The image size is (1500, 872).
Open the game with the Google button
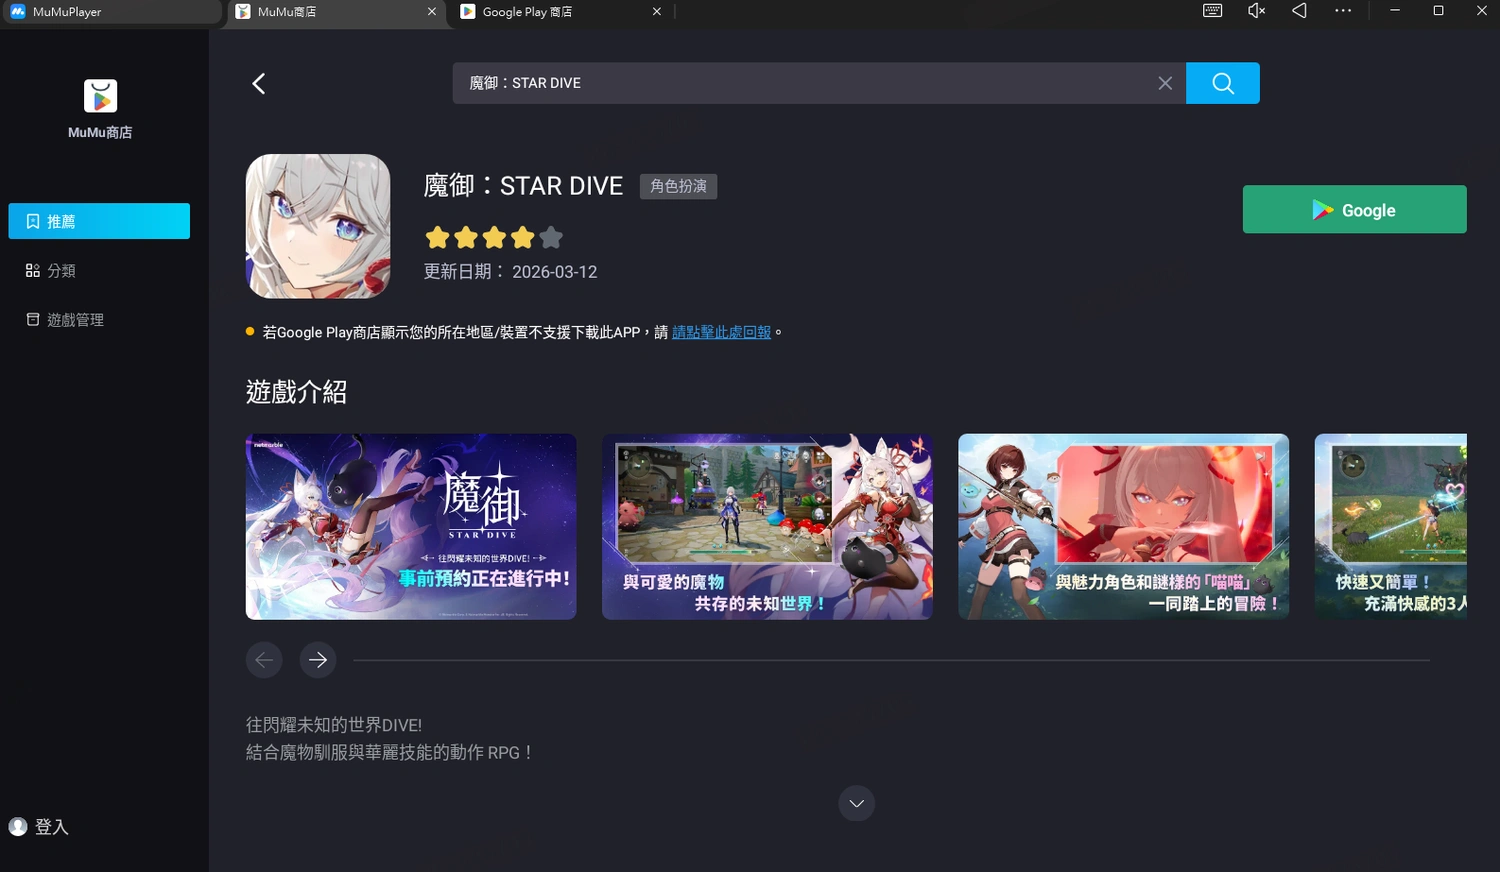(x=1354, y=209)
